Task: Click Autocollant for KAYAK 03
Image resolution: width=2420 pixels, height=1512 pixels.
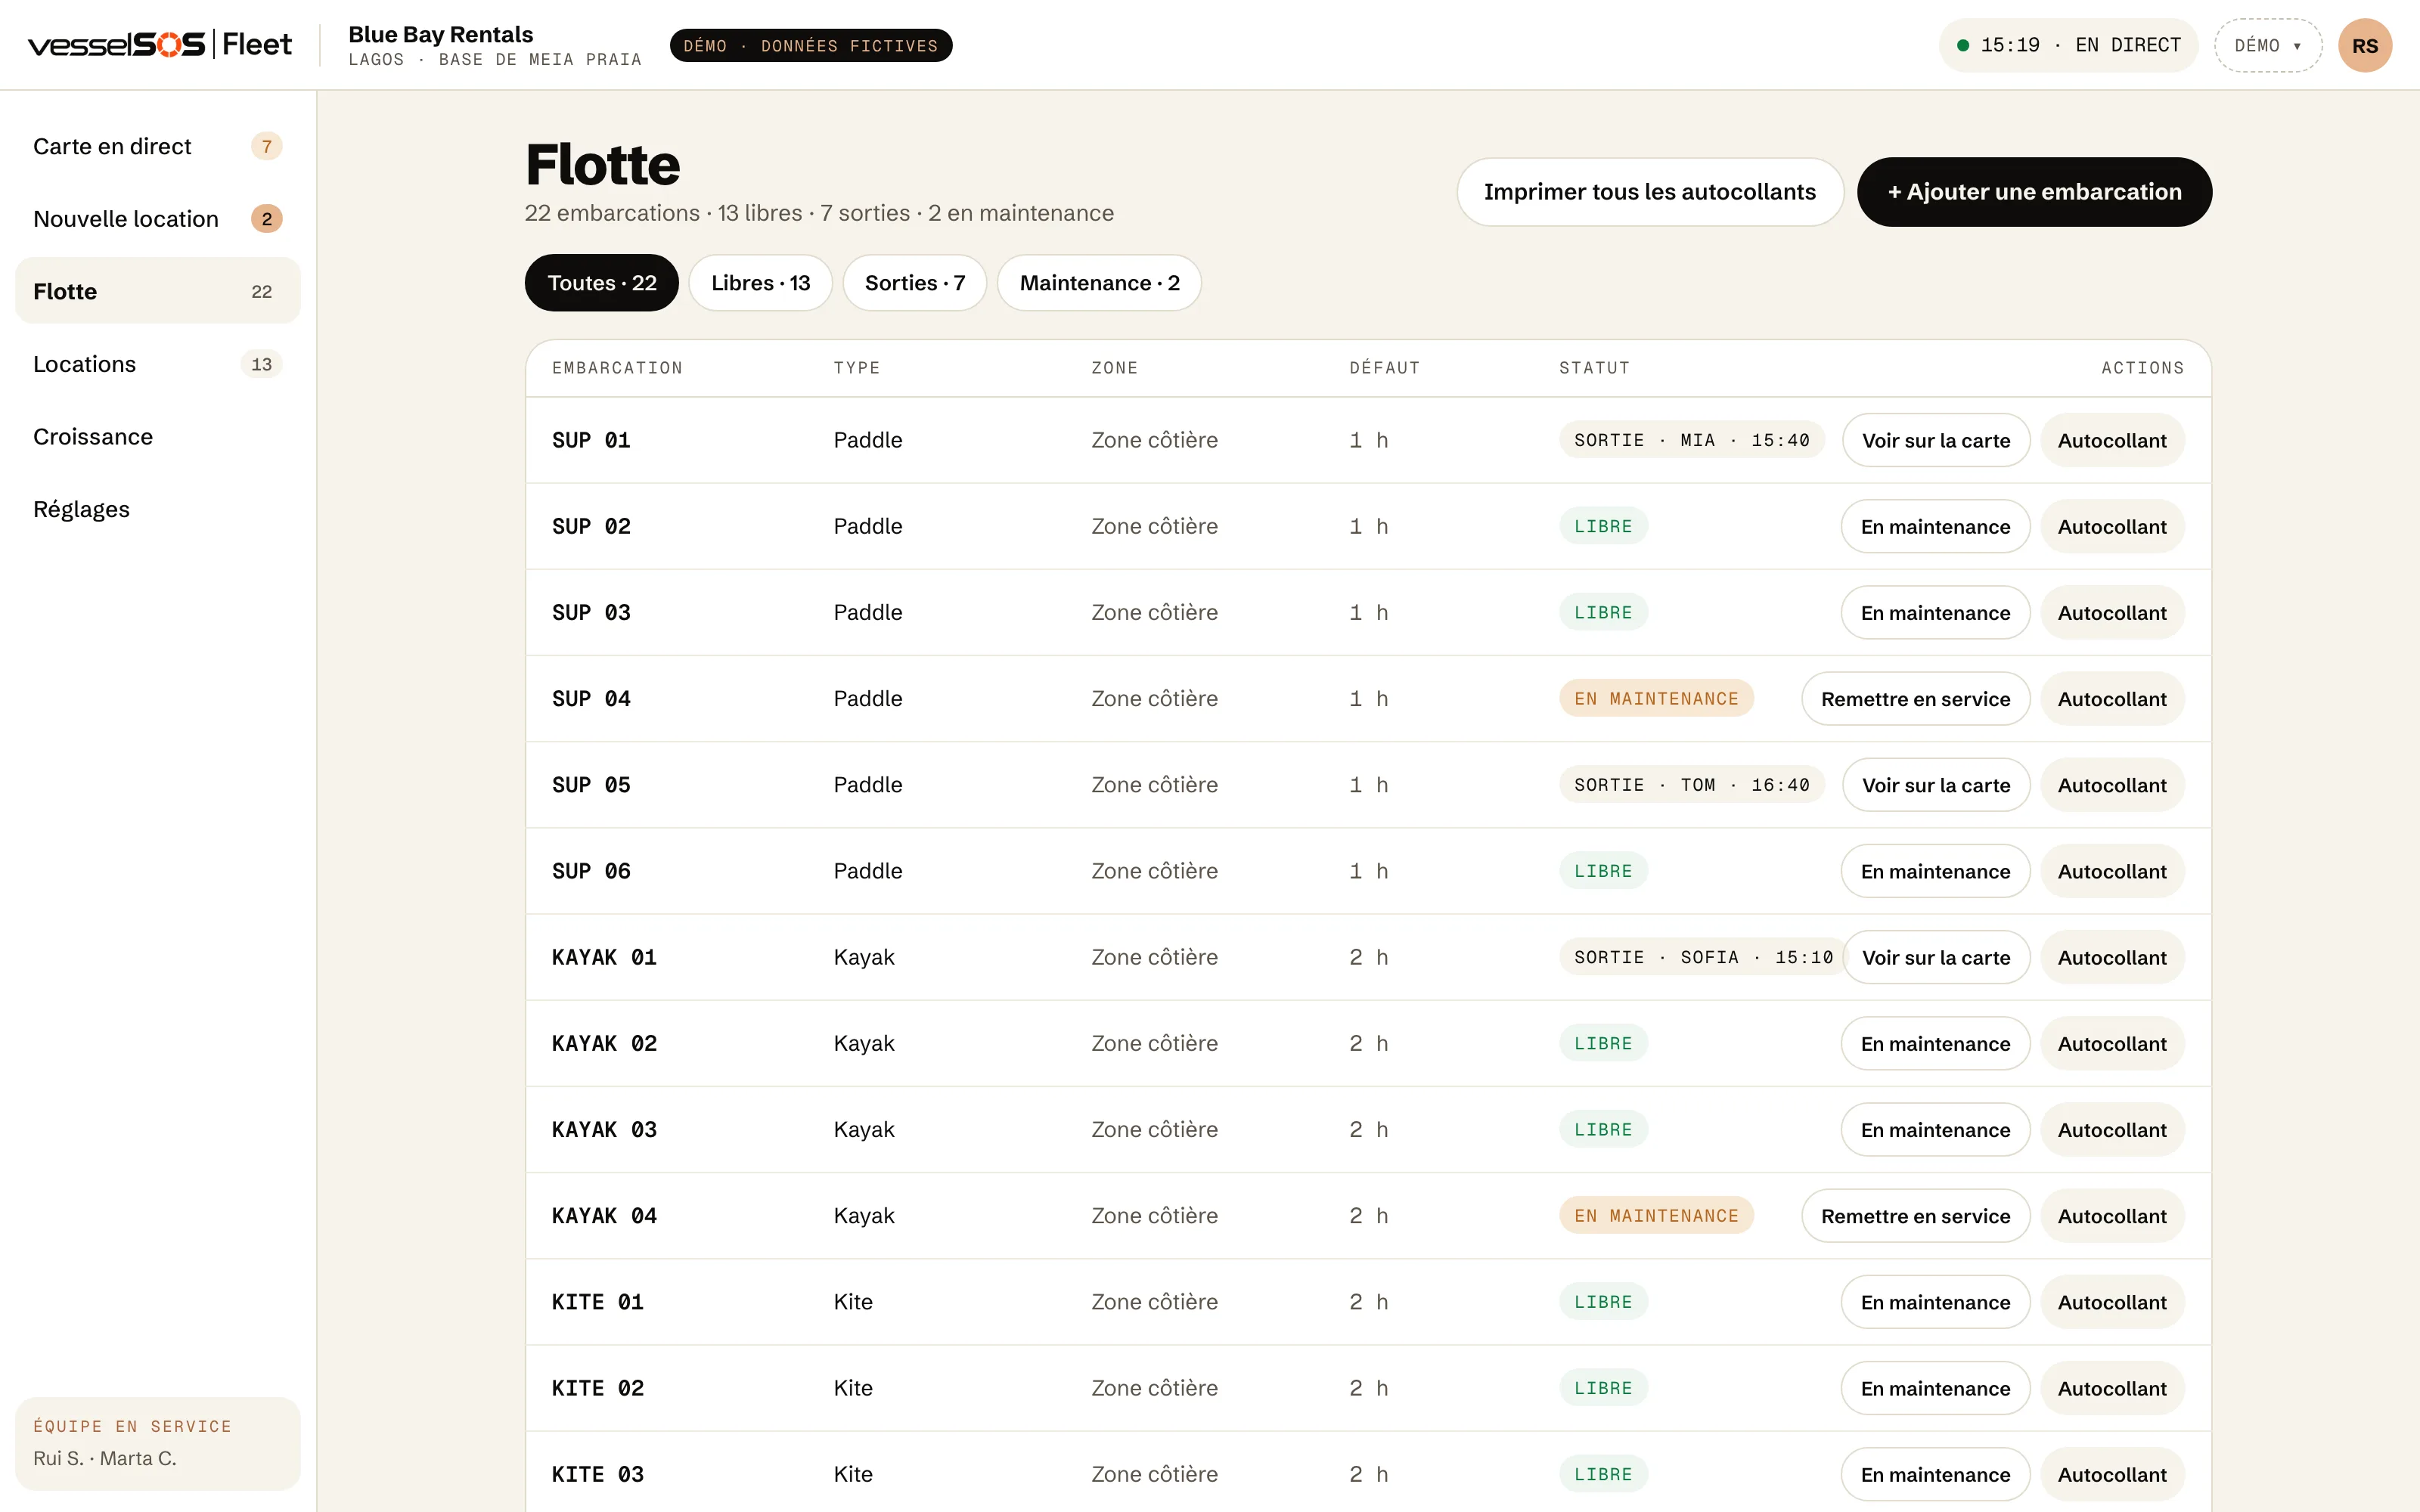Action: [2112, 1130]
